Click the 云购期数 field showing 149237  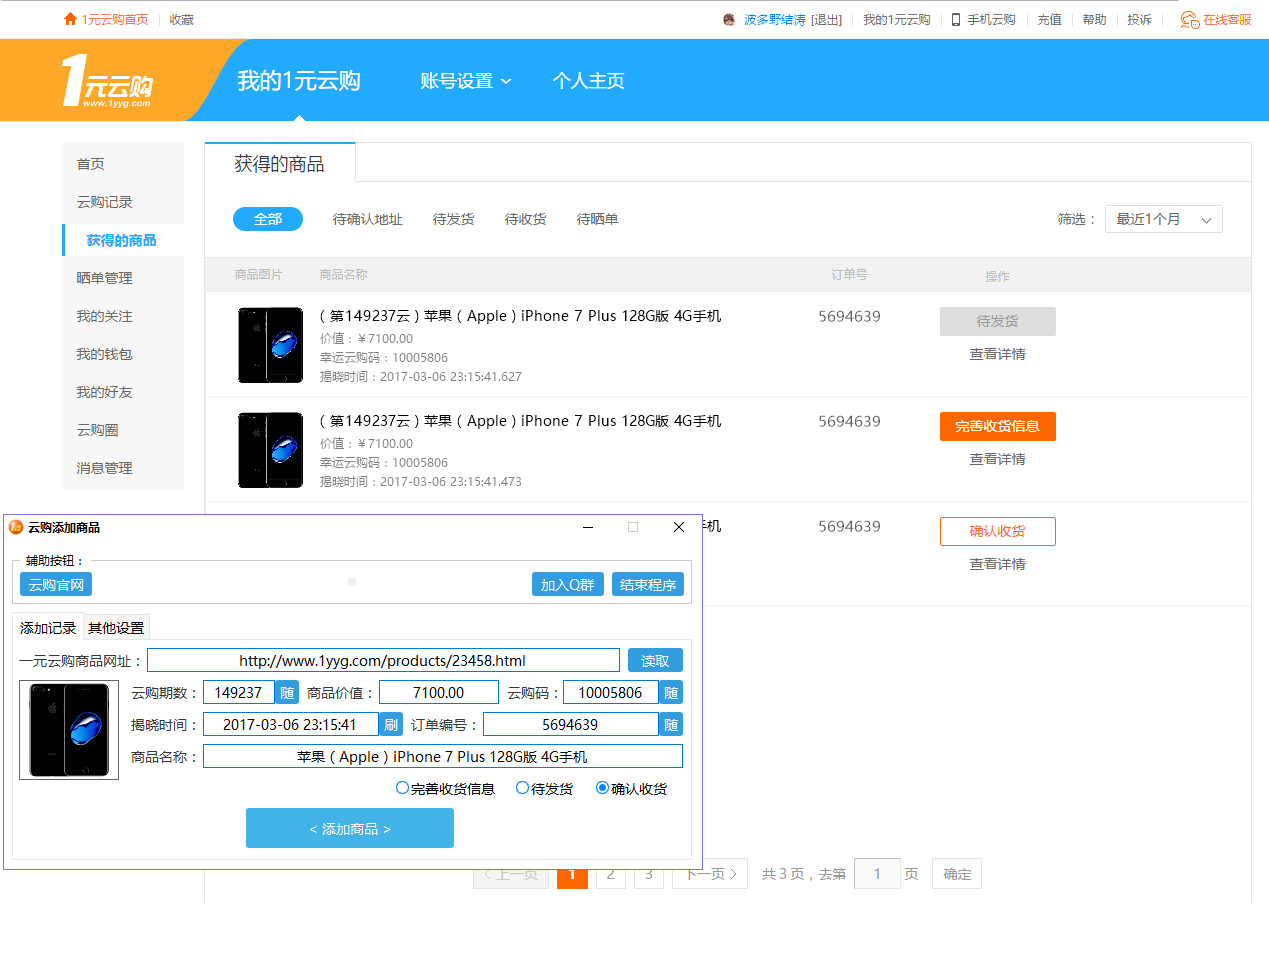click(x=238, y=692)
